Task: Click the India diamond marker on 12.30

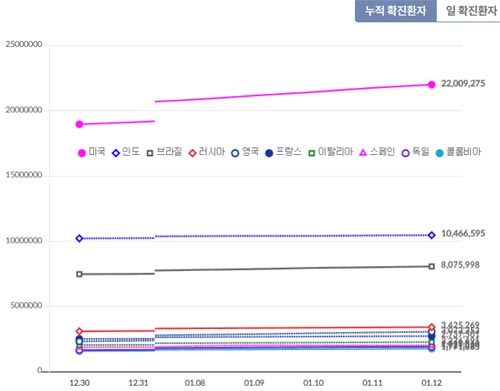Action: coord(79,238)
